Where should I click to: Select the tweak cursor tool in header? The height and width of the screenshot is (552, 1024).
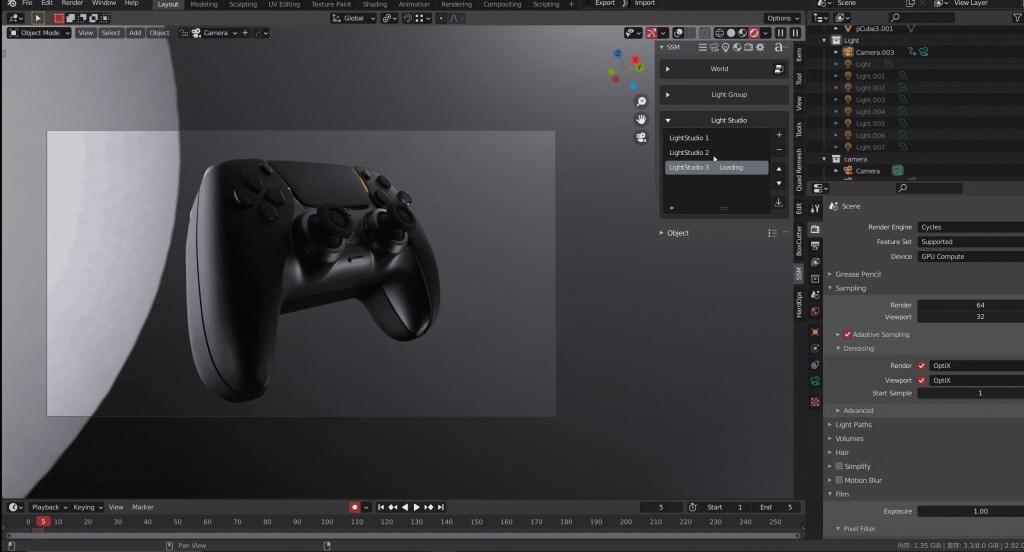[x=37, y=18]
